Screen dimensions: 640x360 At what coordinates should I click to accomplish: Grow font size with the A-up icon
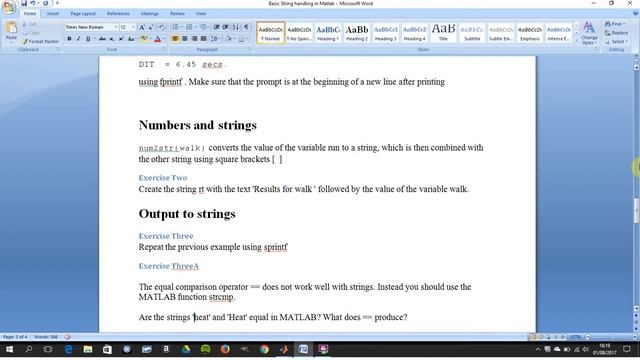[142, 27]
